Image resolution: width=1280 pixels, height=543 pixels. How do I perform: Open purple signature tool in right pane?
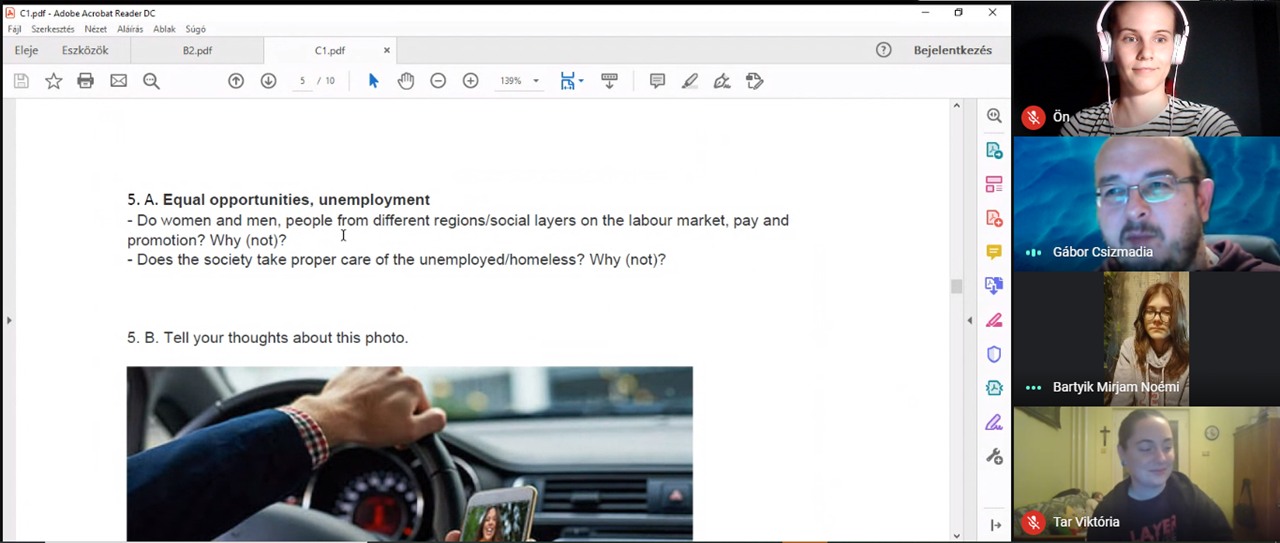(x=994, y=422)
